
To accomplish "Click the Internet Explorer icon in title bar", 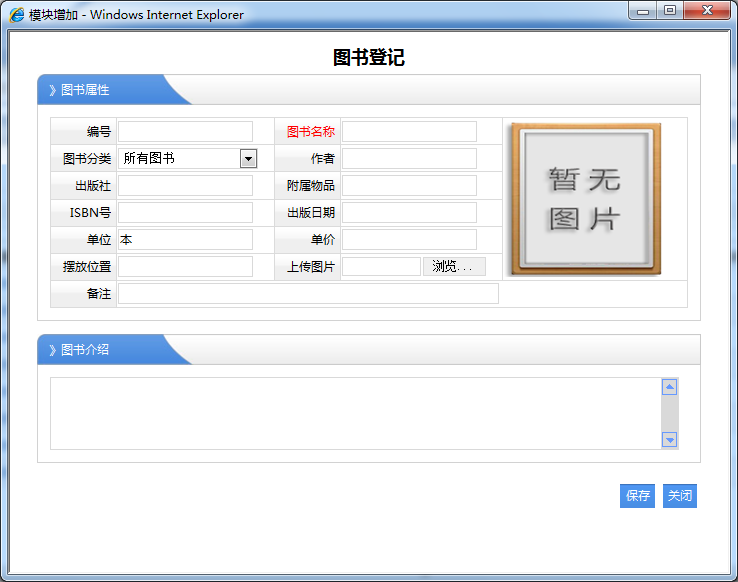I will click(17, 15).
